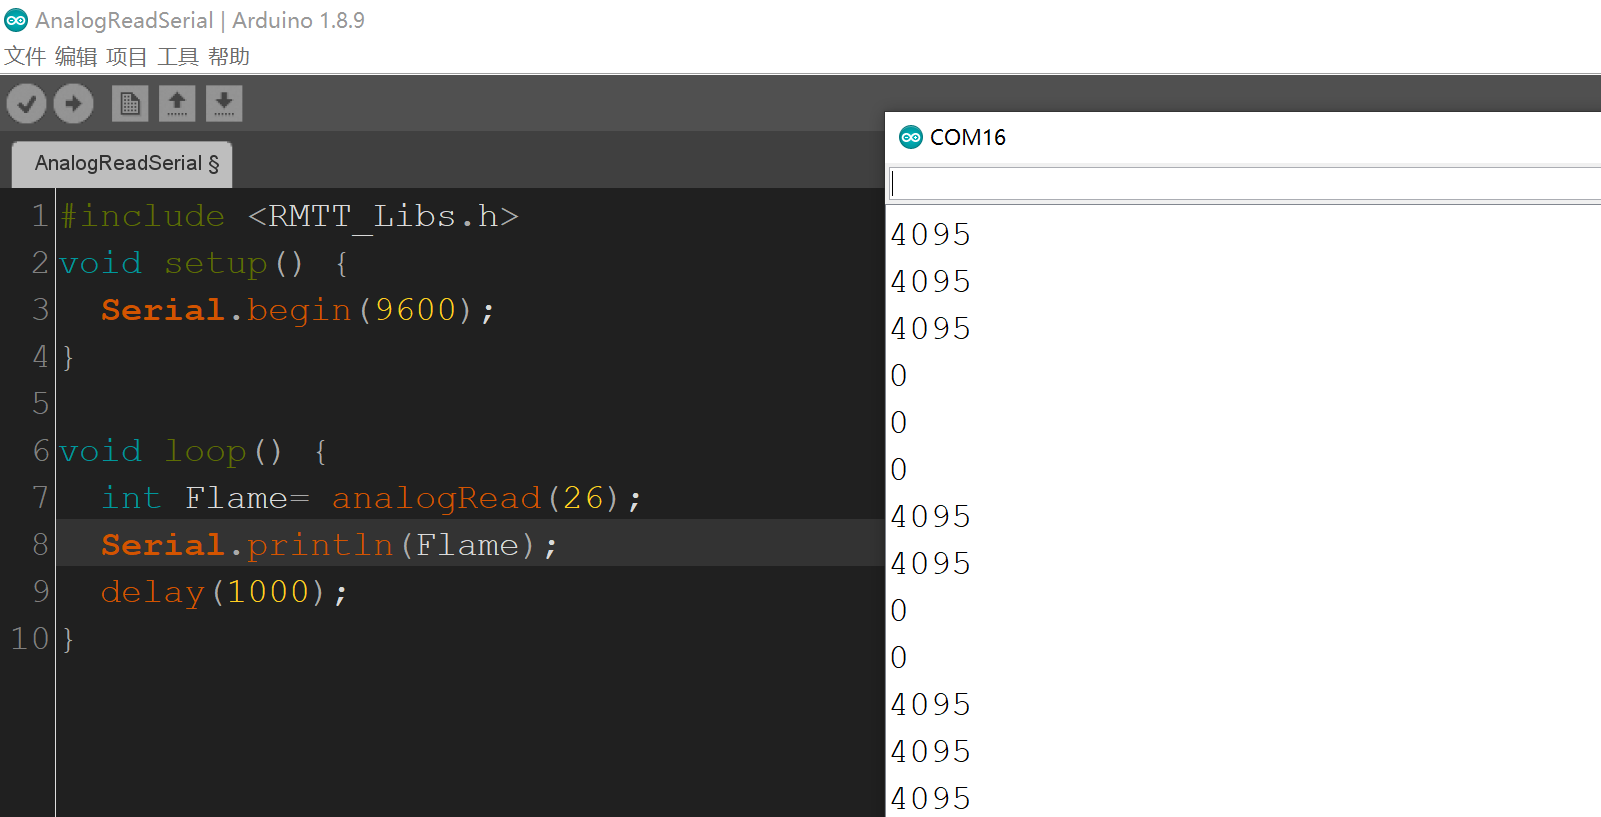Save the sketch with the down-arrow icon
Image resolution: width=1601 pixels, height=817 pixels.
(x=224, y=103)
